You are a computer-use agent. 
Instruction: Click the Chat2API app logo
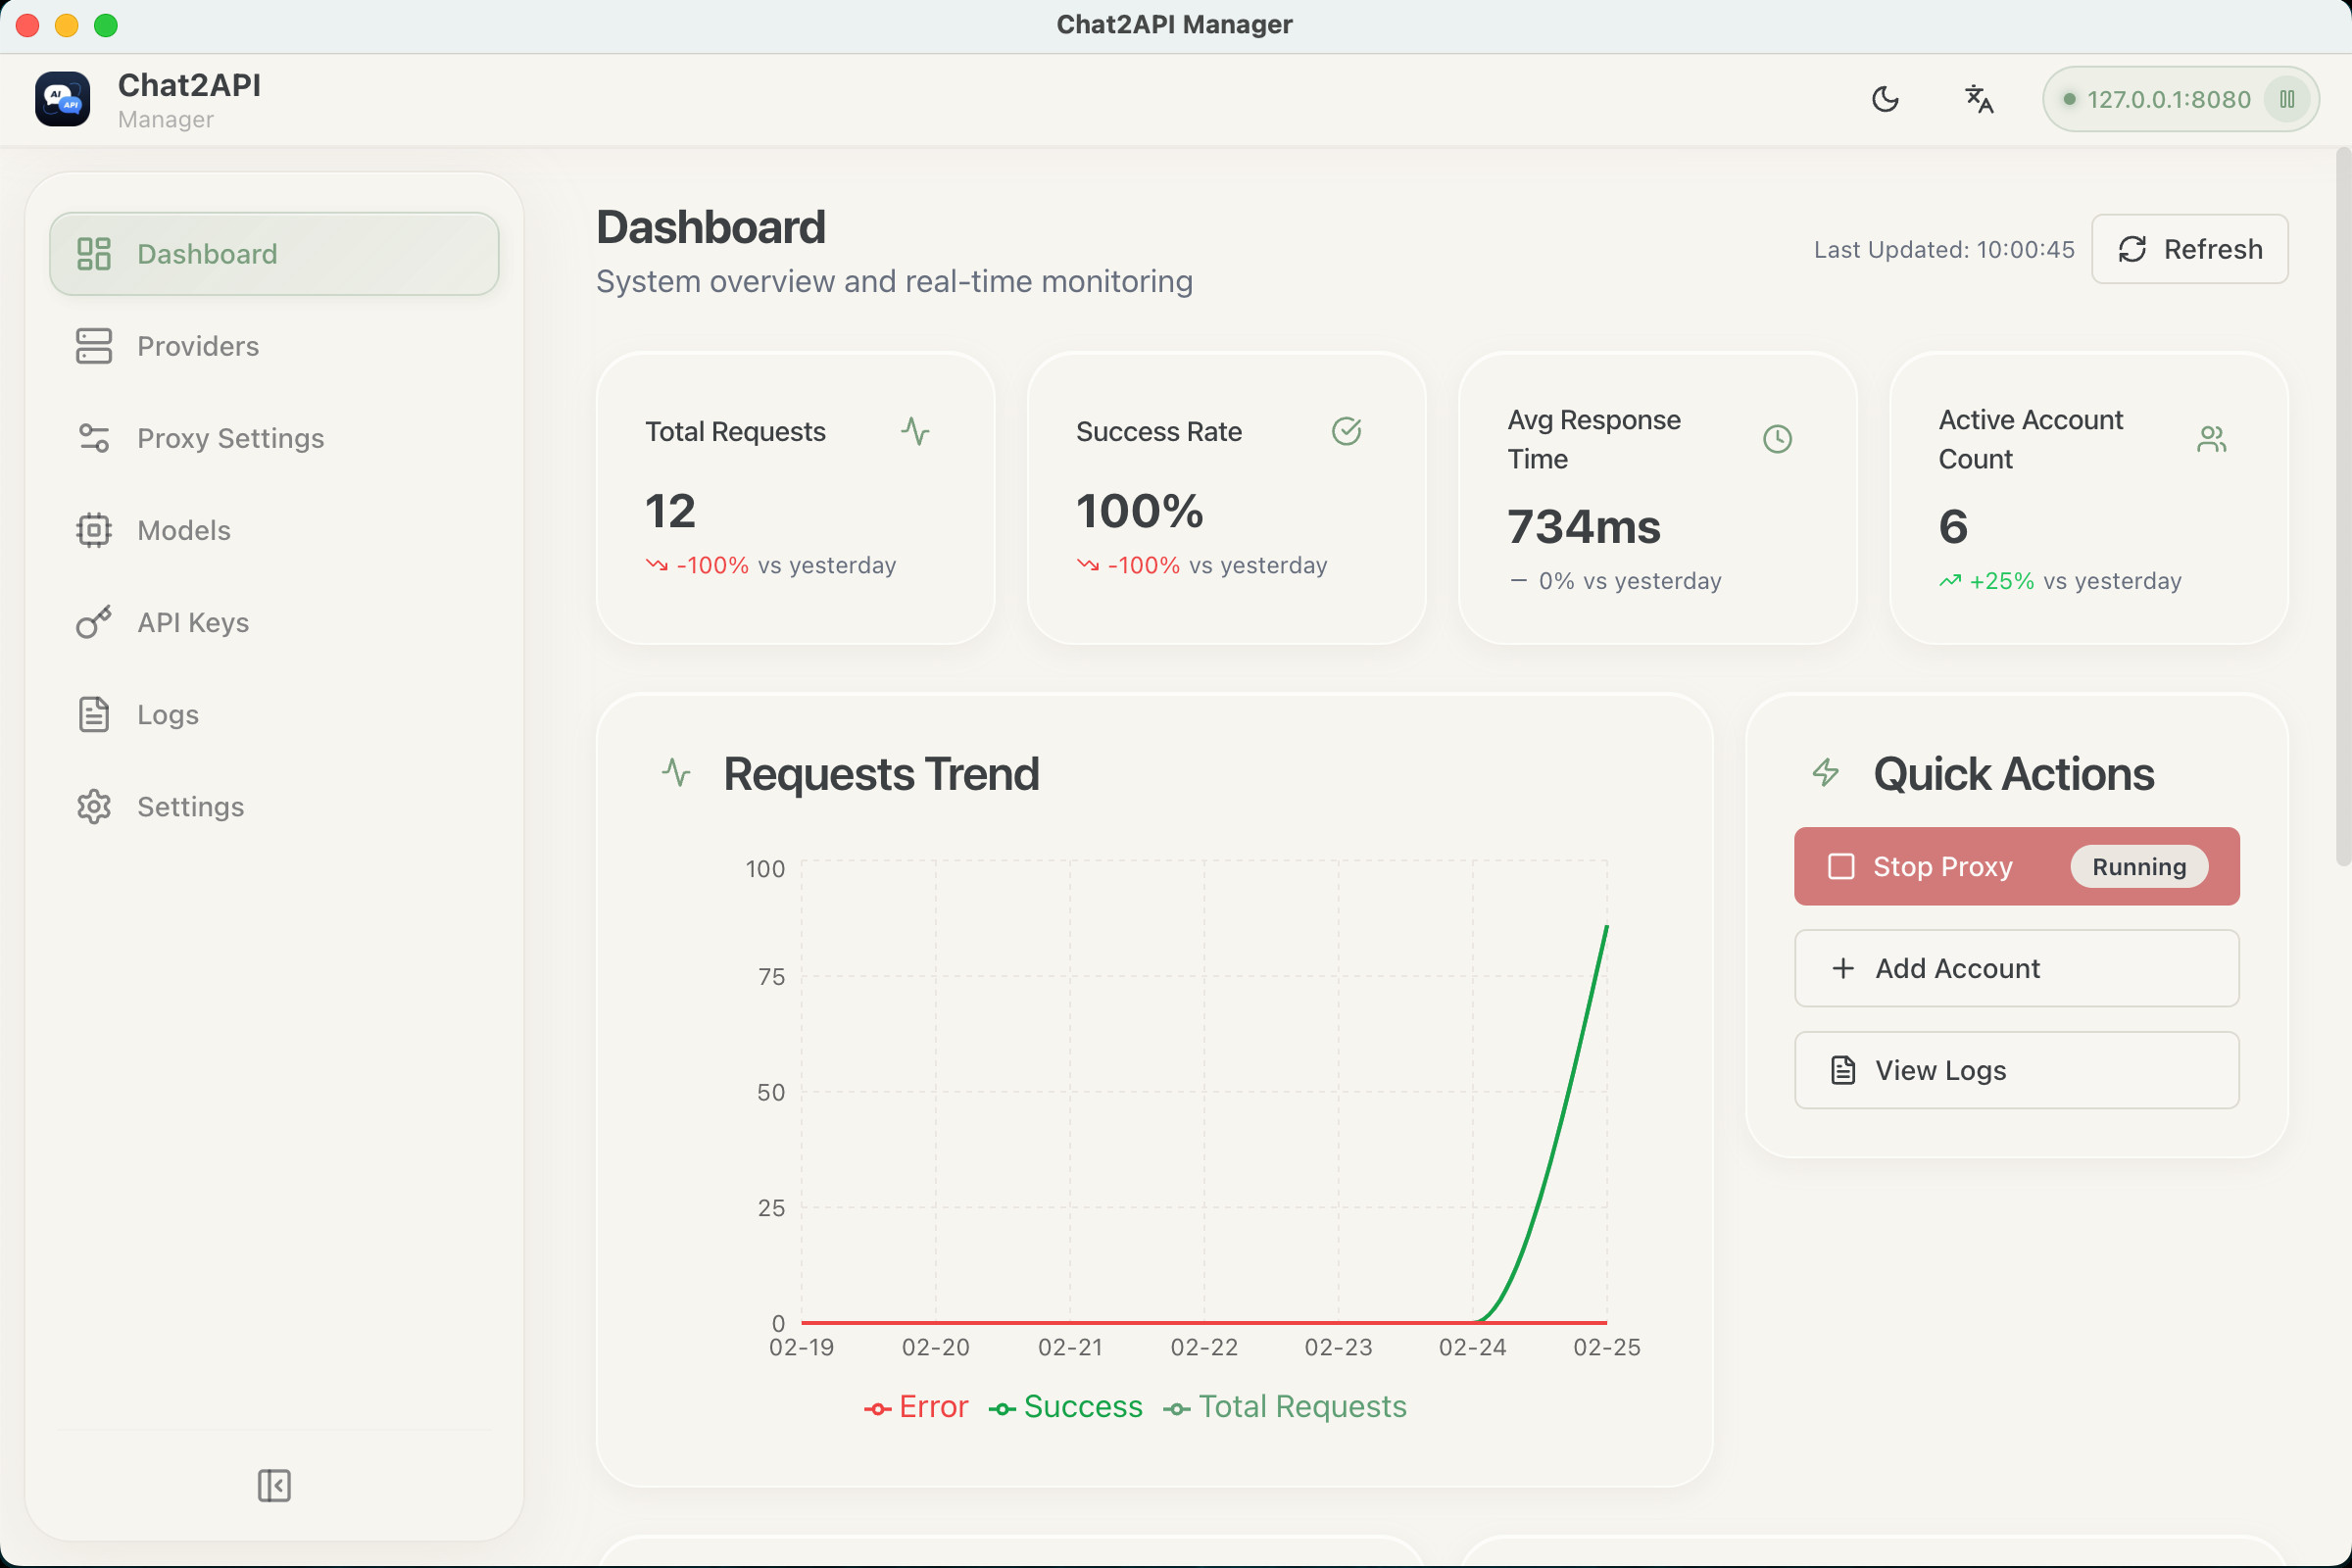63,99
